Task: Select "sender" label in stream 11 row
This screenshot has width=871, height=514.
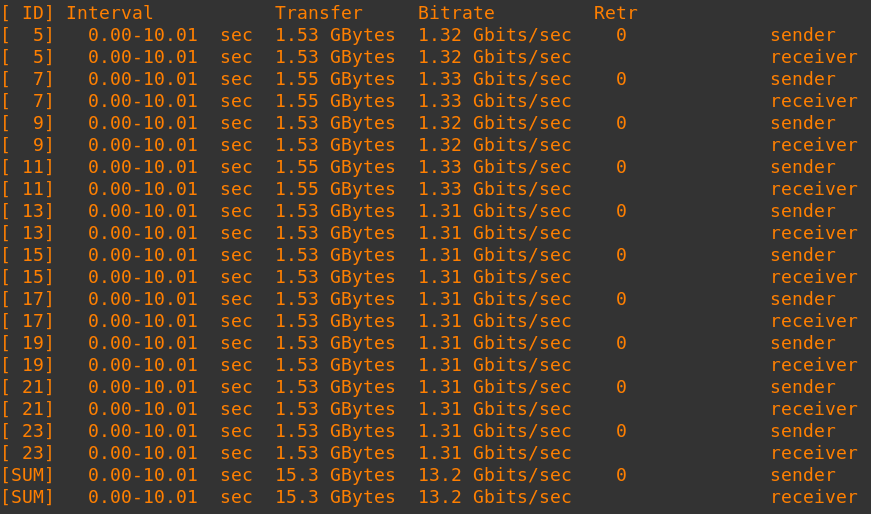Action: [x=803, y=167]
